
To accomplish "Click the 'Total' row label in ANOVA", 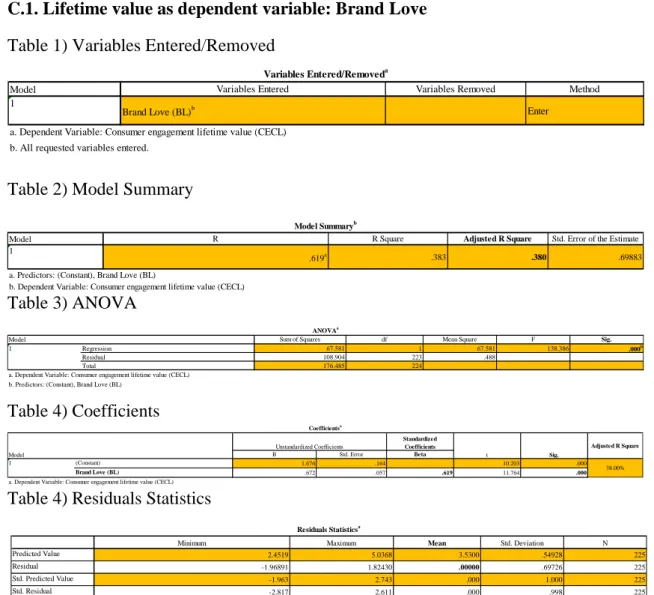I will [89, 366].
